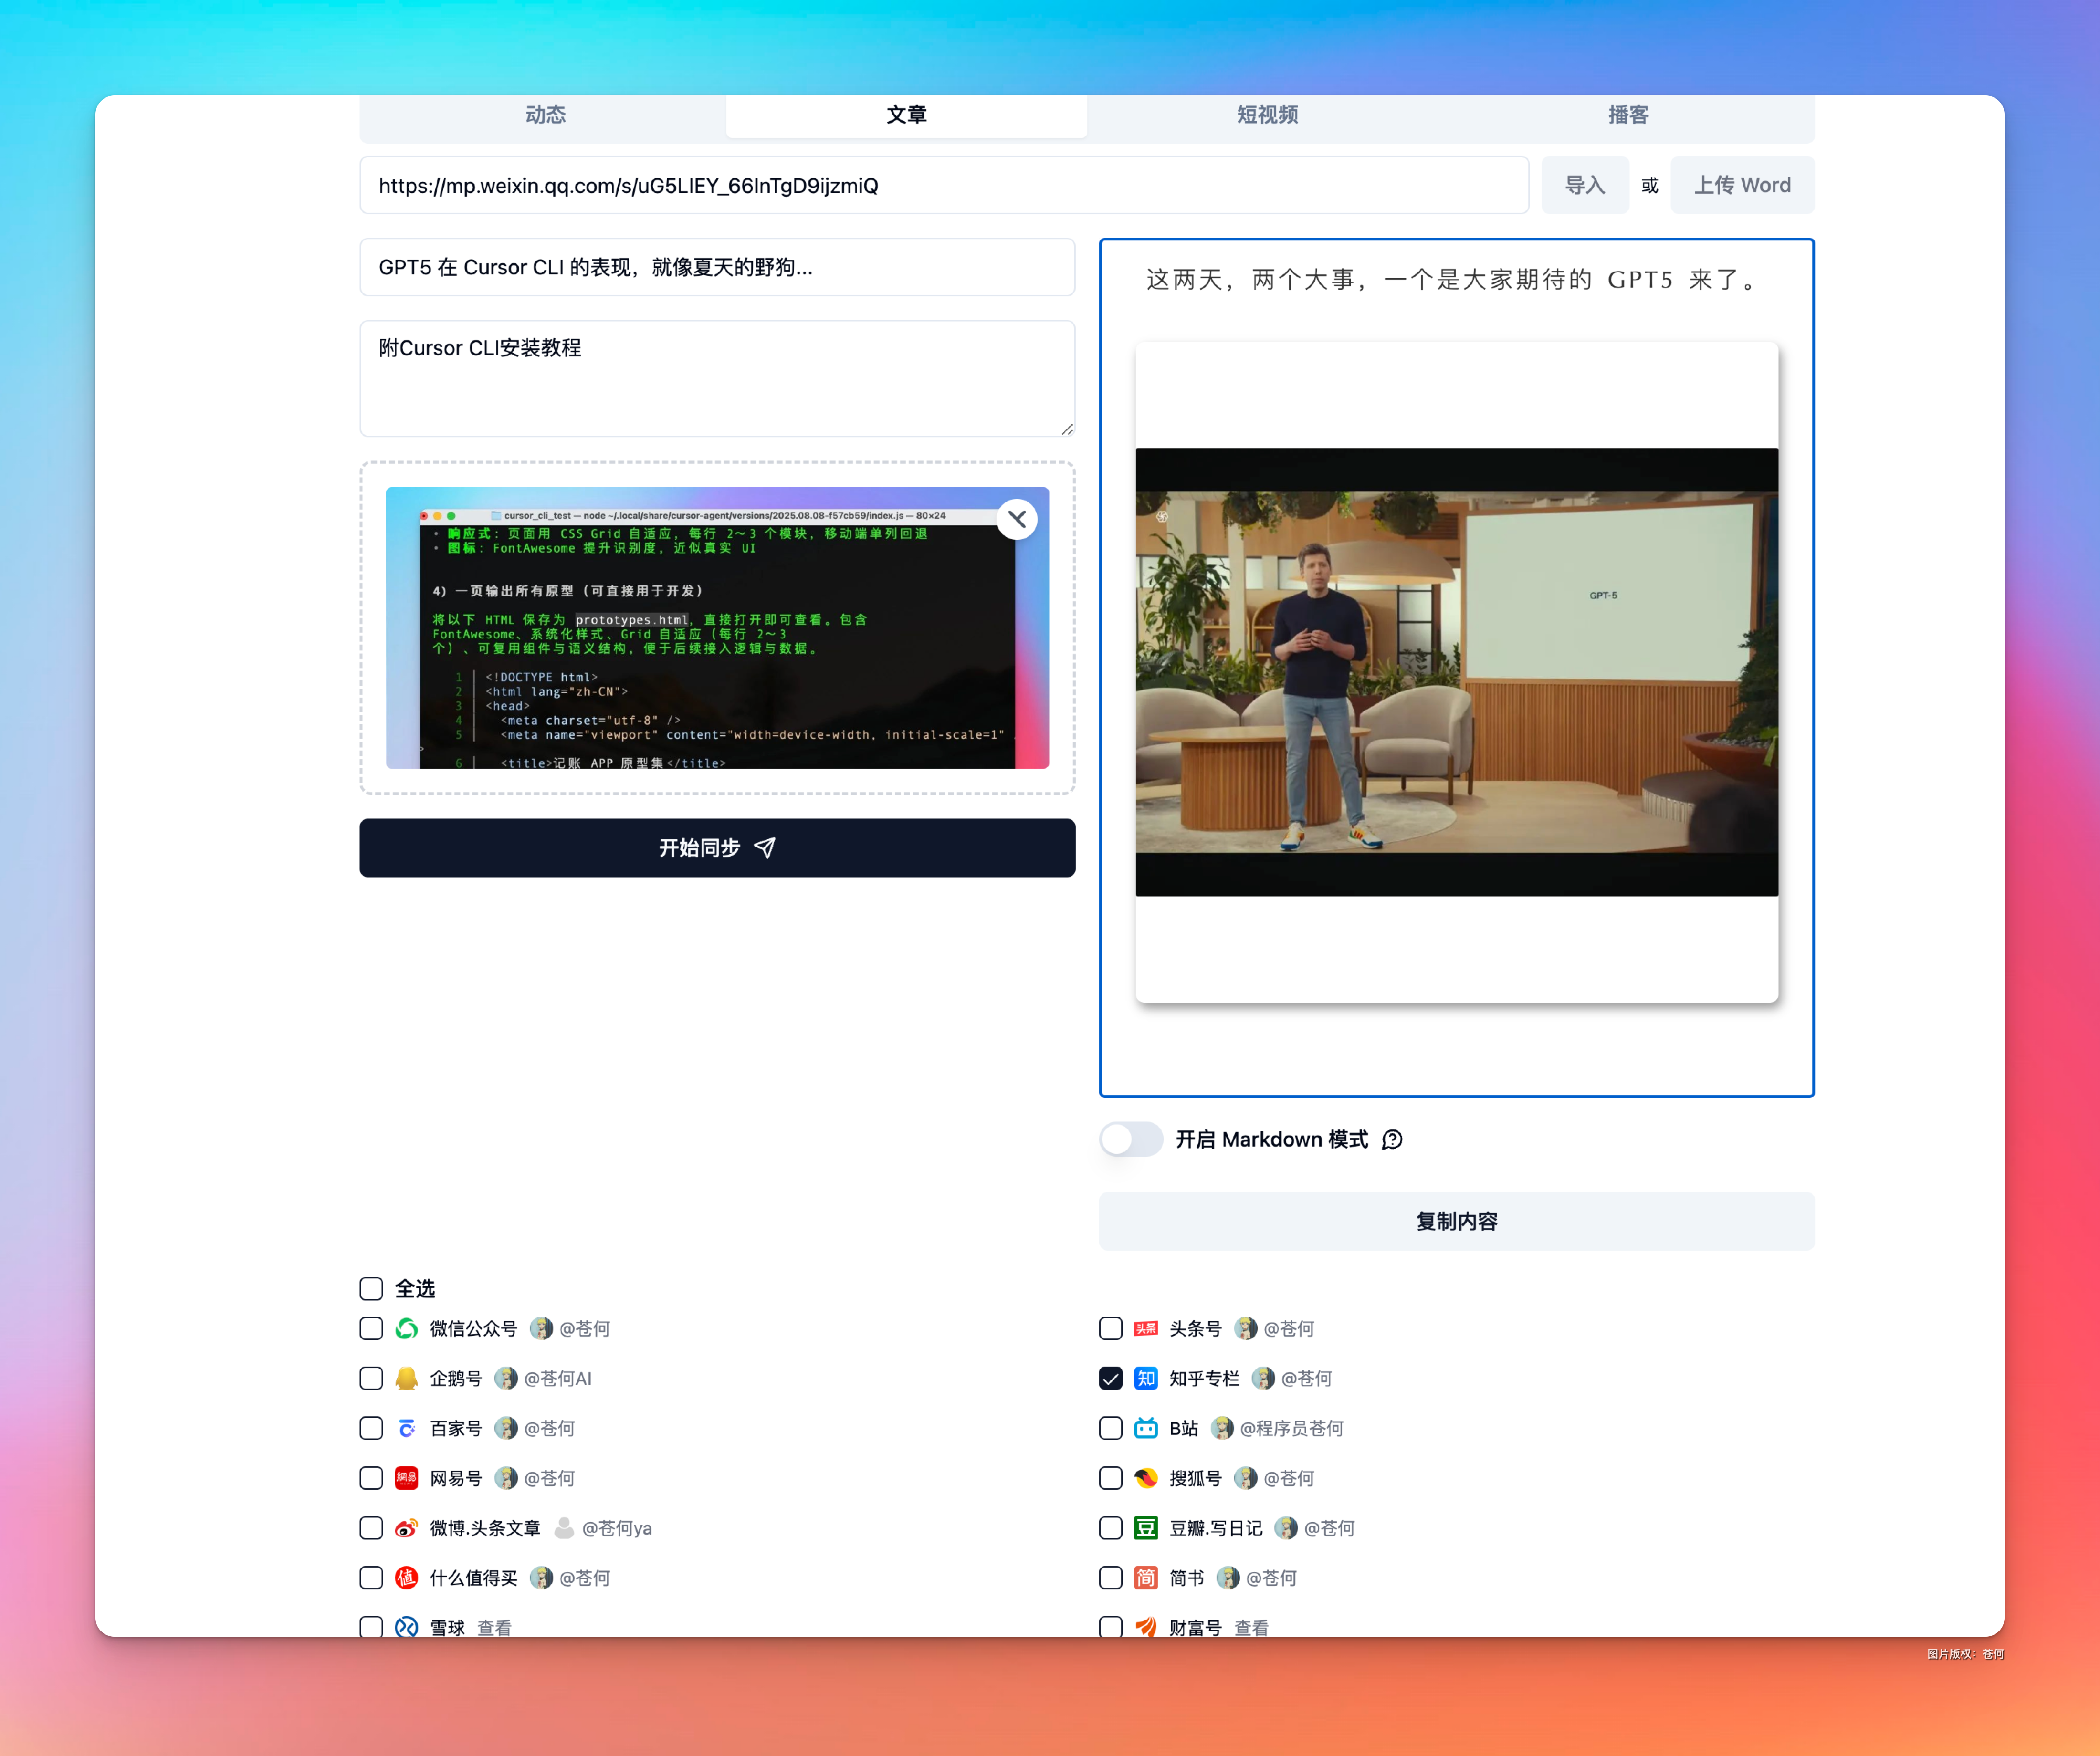Click the 附Cursor CLI安装教程 description textarea

pos(717,378)
